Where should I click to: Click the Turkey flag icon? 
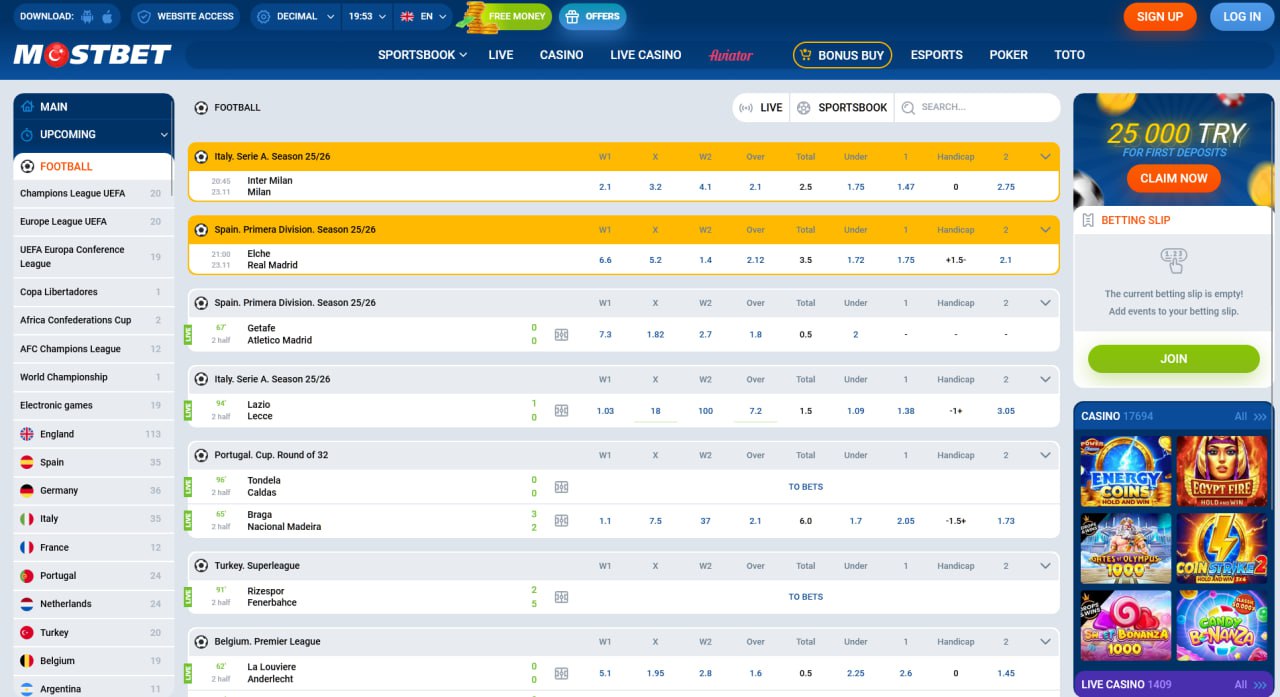pyautogui.click(x=27, y=632)
